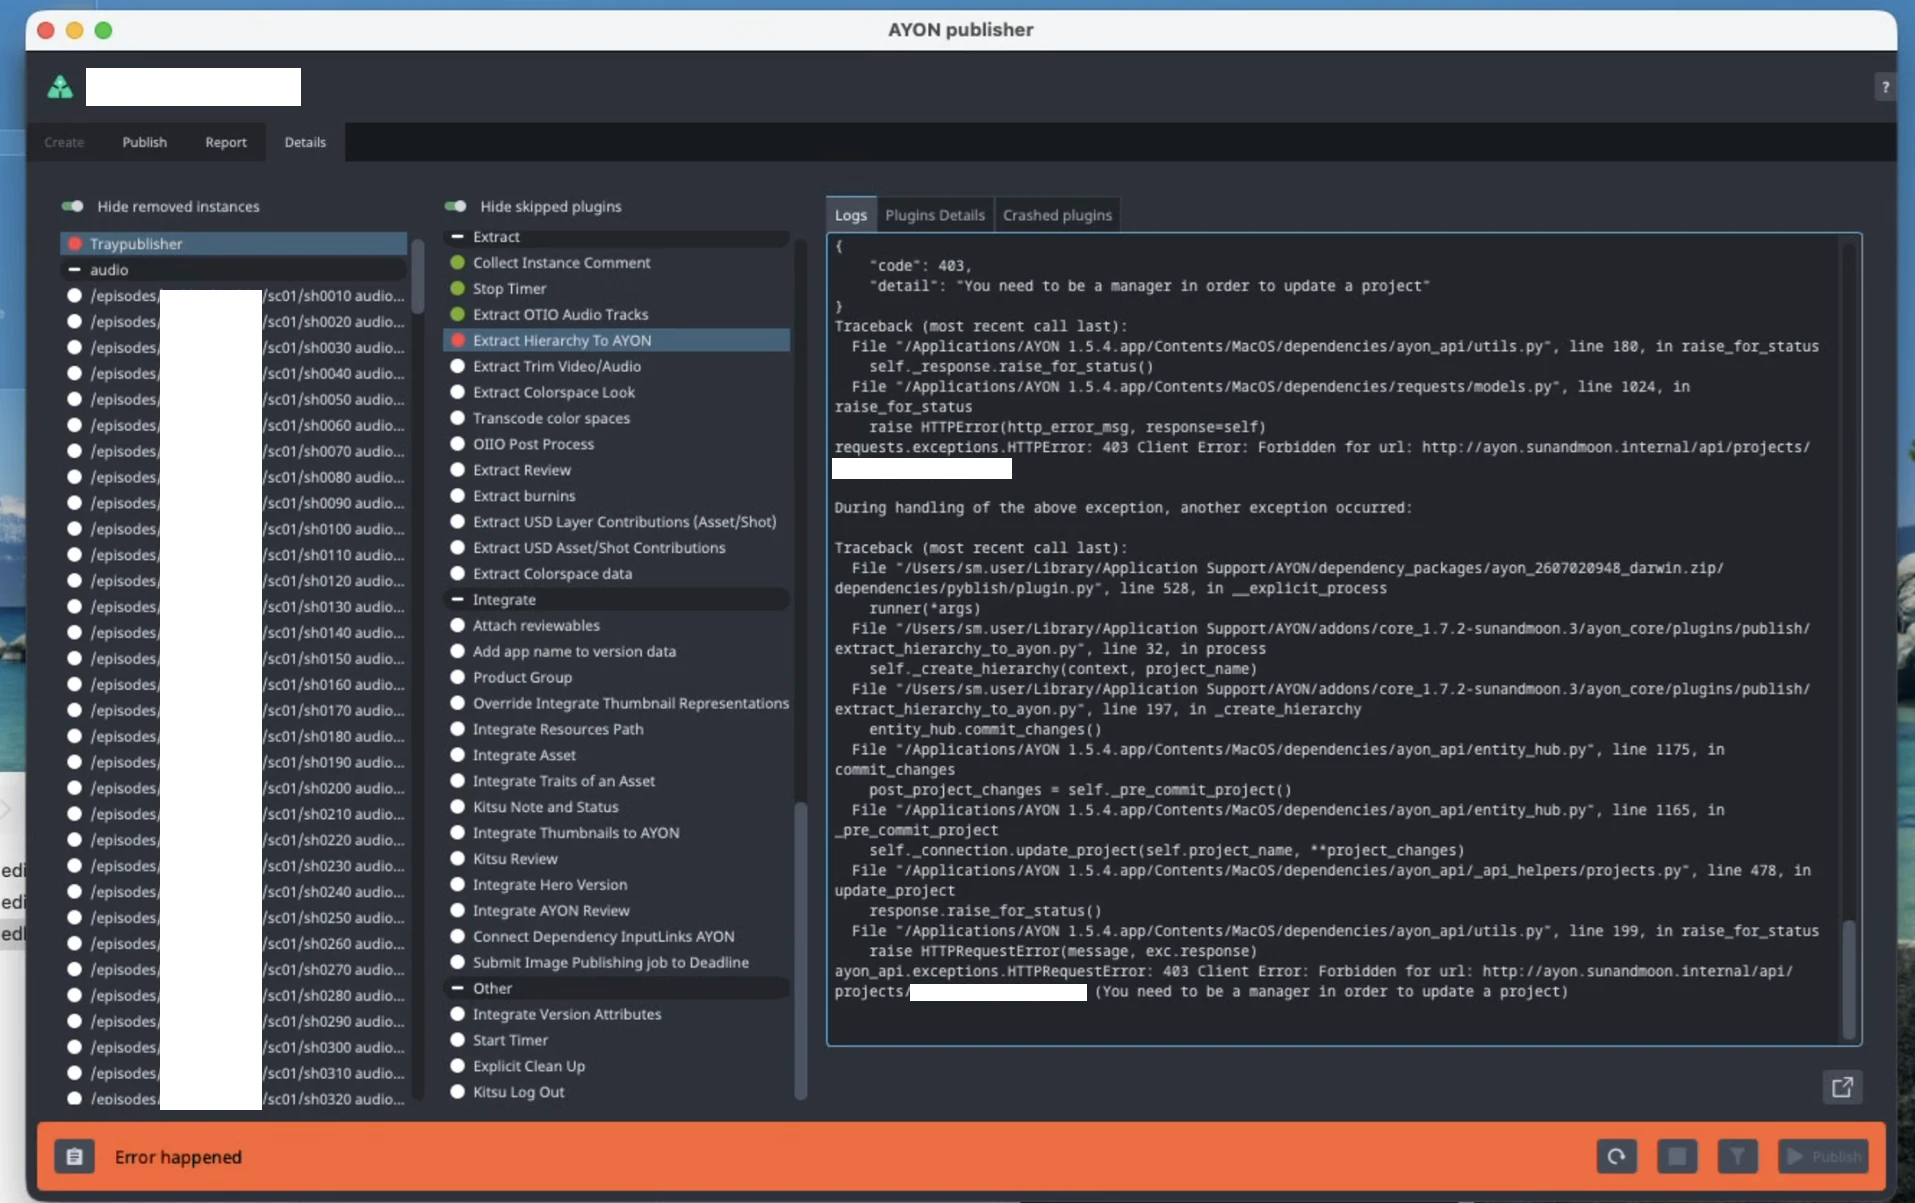Open the help question mark button

pyautogui.click(x=1885, y=88)
